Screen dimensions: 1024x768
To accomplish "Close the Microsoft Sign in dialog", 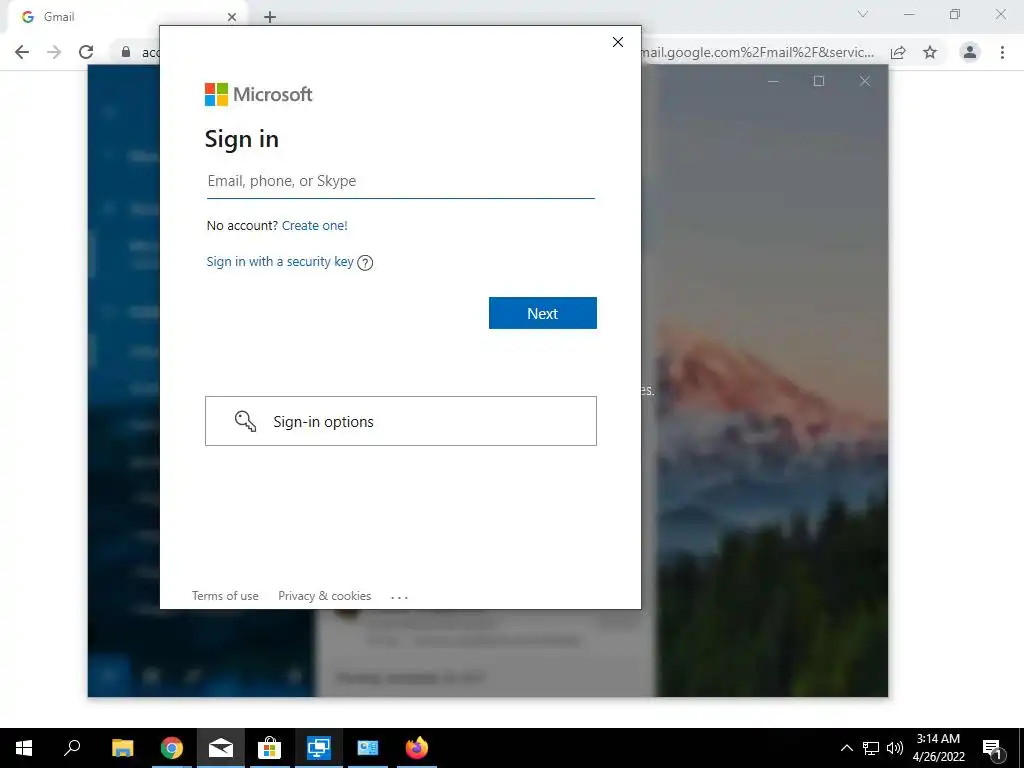I will pyautogui.click(x=618, y=42).
